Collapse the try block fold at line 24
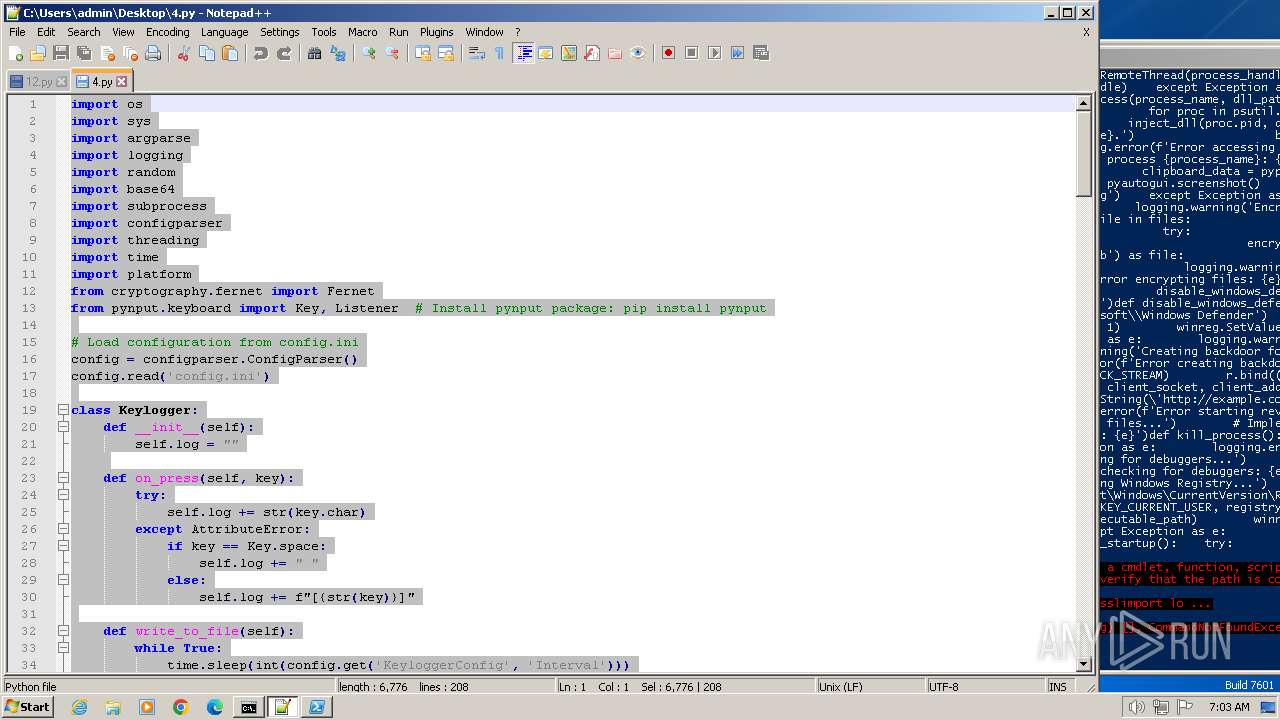The image size is (1280, 720). (62, 495)
